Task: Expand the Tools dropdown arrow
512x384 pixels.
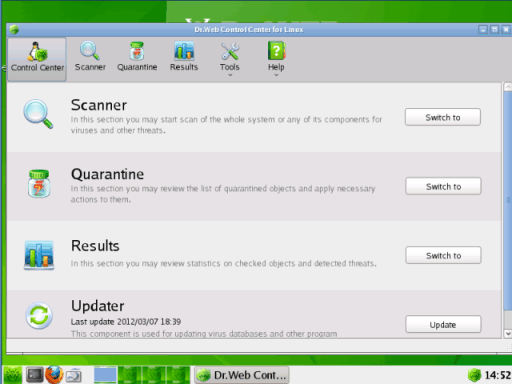Action: pyautogui.click(x=230, y=75)
